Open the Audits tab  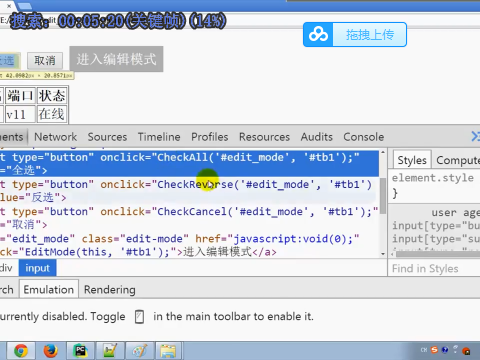point(317,137)
